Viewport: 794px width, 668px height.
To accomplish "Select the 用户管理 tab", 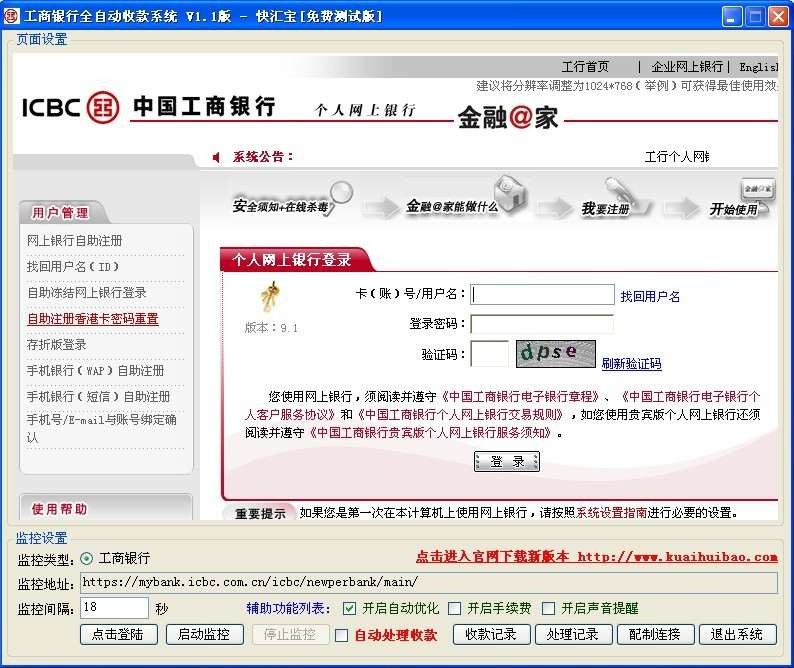I will [61, 213].
